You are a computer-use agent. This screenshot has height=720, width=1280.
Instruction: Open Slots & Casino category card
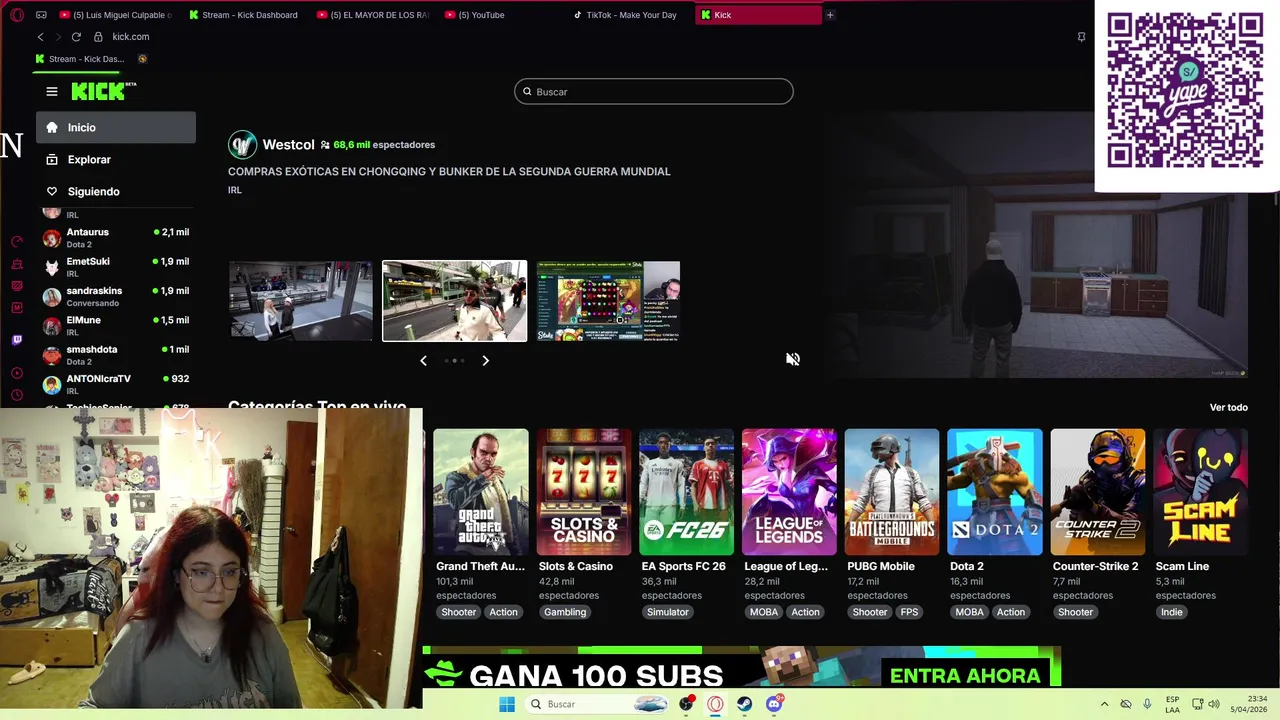click(584, 492)
